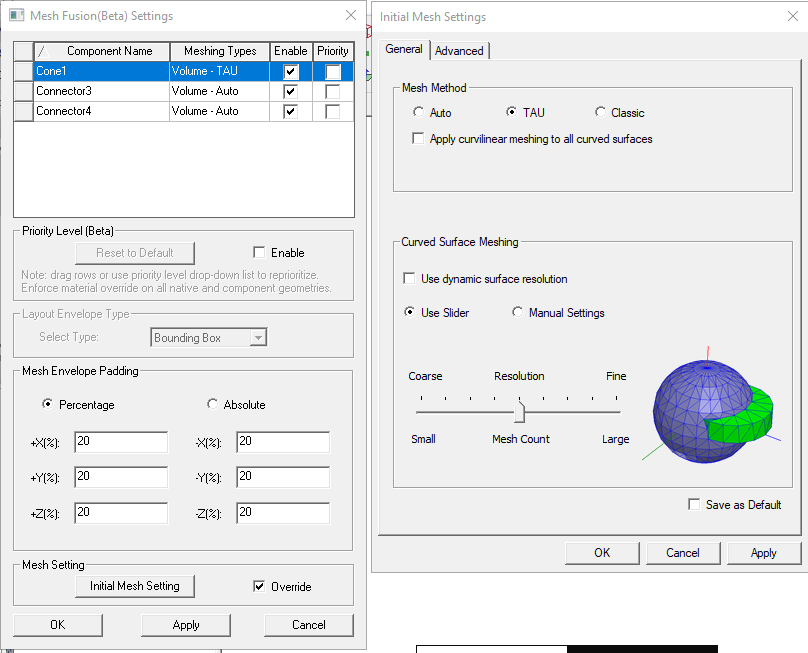Viewport: 808px width, 653px height.
Task: Click the row header beside Connector4
Action: point(24,111)
